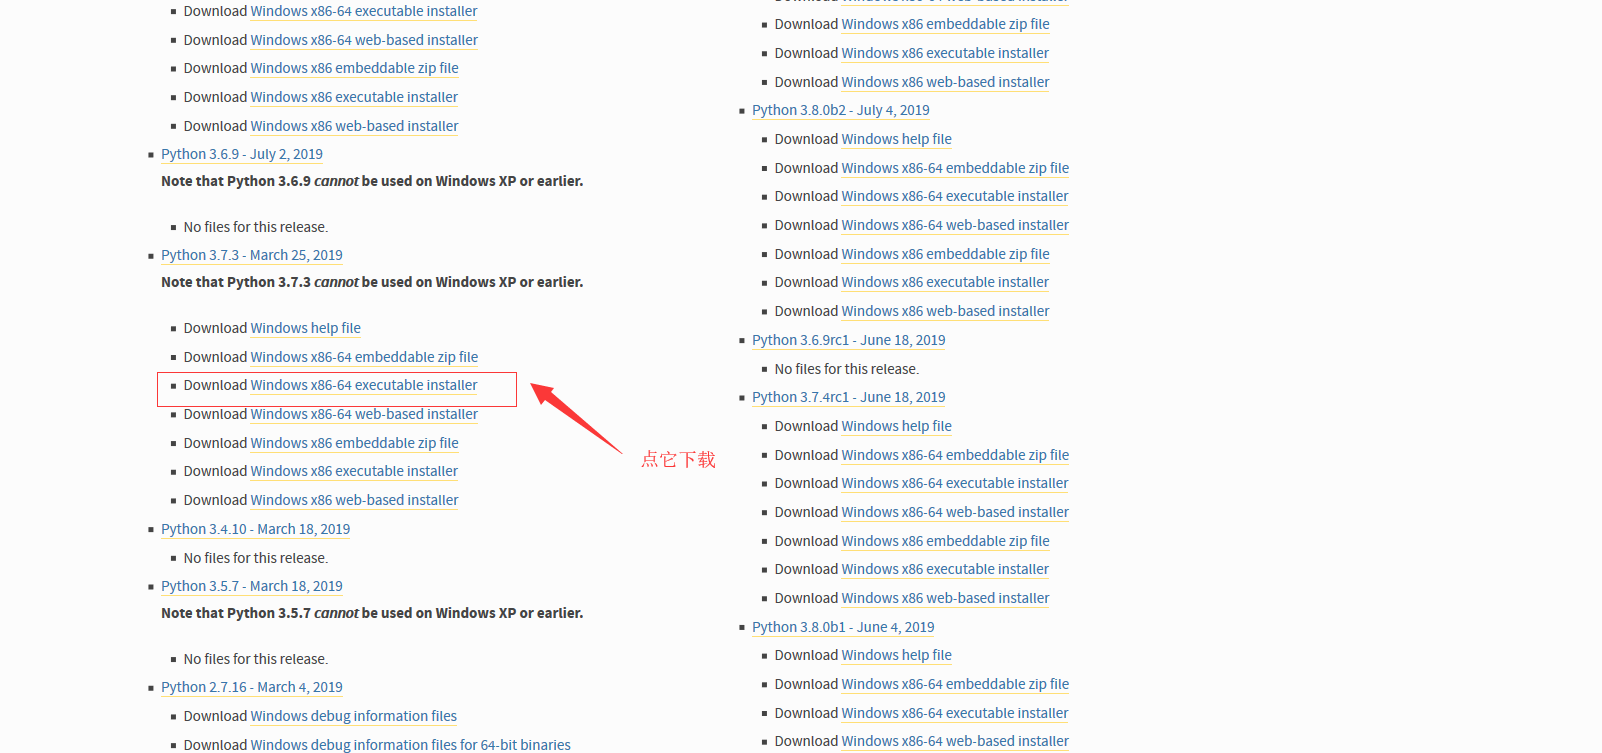Open the Python 3.5.7 - March 18, 2019 release link
The height and width of the screenshot is (753, 1602).
click(x=252, y=586)
